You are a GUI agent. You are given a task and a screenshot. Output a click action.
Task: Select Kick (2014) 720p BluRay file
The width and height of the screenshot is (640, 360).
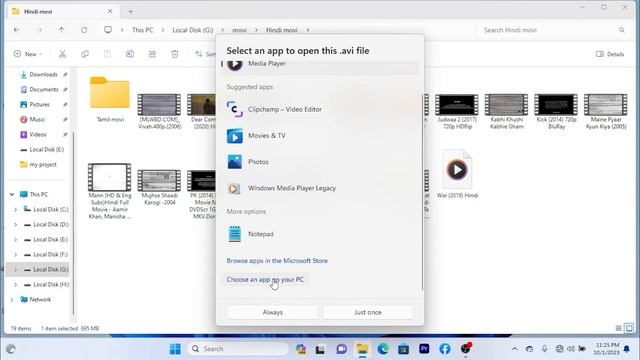coord(556,111)
